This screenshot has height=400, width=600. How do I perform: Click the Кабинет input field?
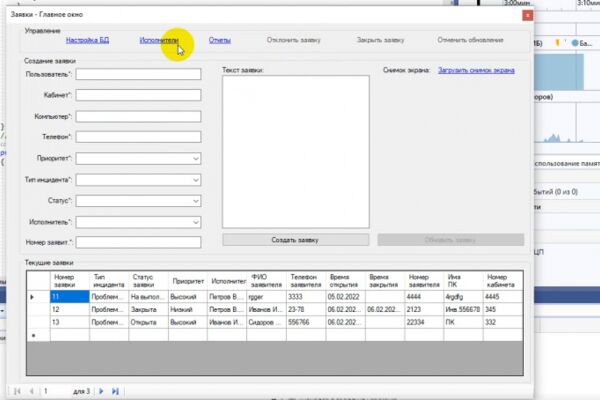click(x=138, y=95)
